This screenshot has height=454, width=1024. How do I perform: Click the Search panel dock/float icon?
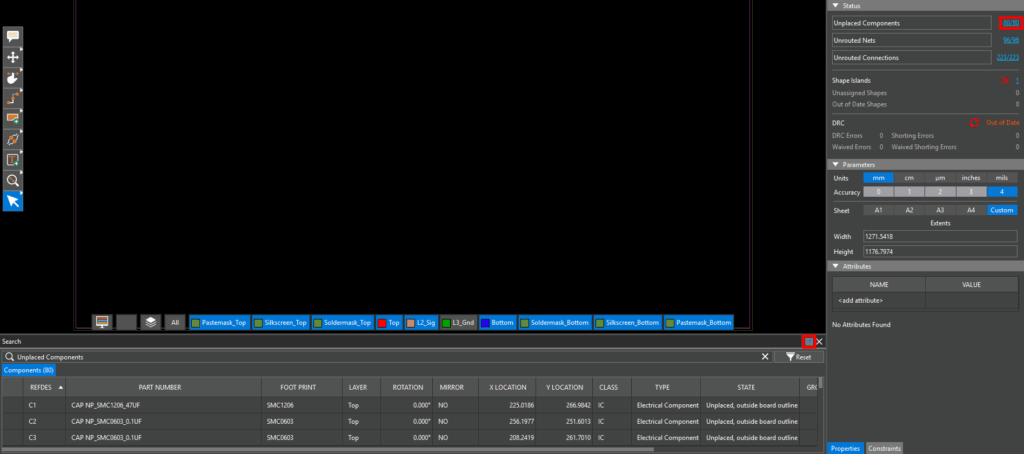click(x=809, y=342)
